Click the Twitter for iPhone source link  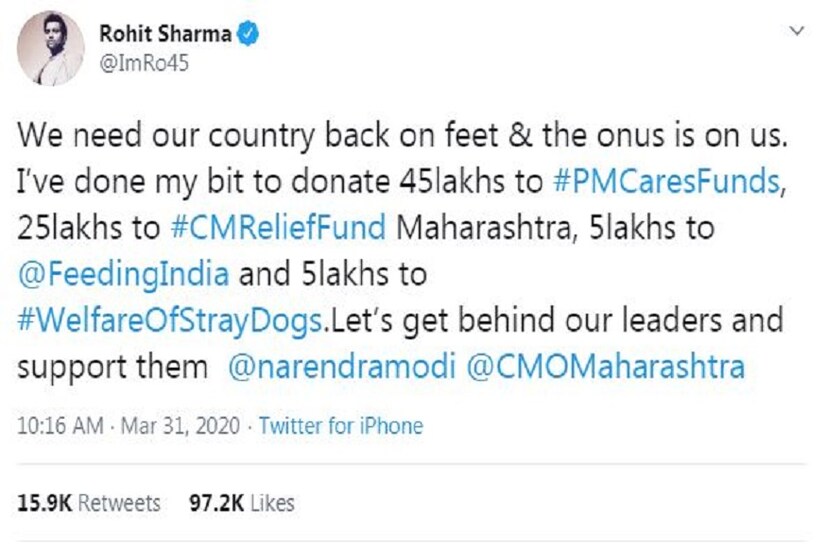click(x=341, y=426)
